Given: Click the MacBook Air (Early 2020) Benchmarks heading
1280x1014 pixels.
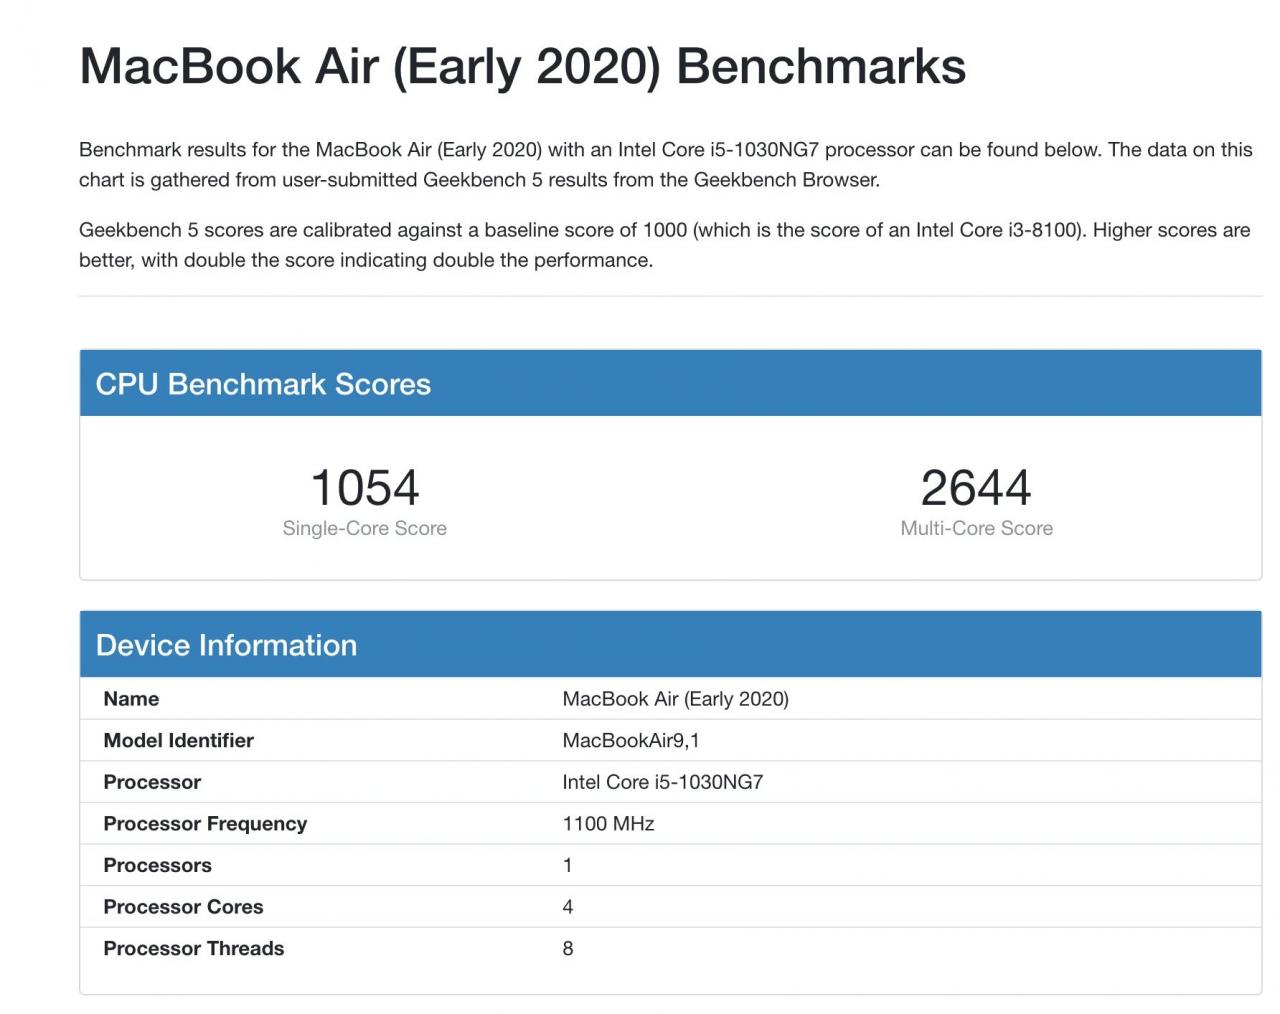Looking at the screenshot, I should coord(522,67).
